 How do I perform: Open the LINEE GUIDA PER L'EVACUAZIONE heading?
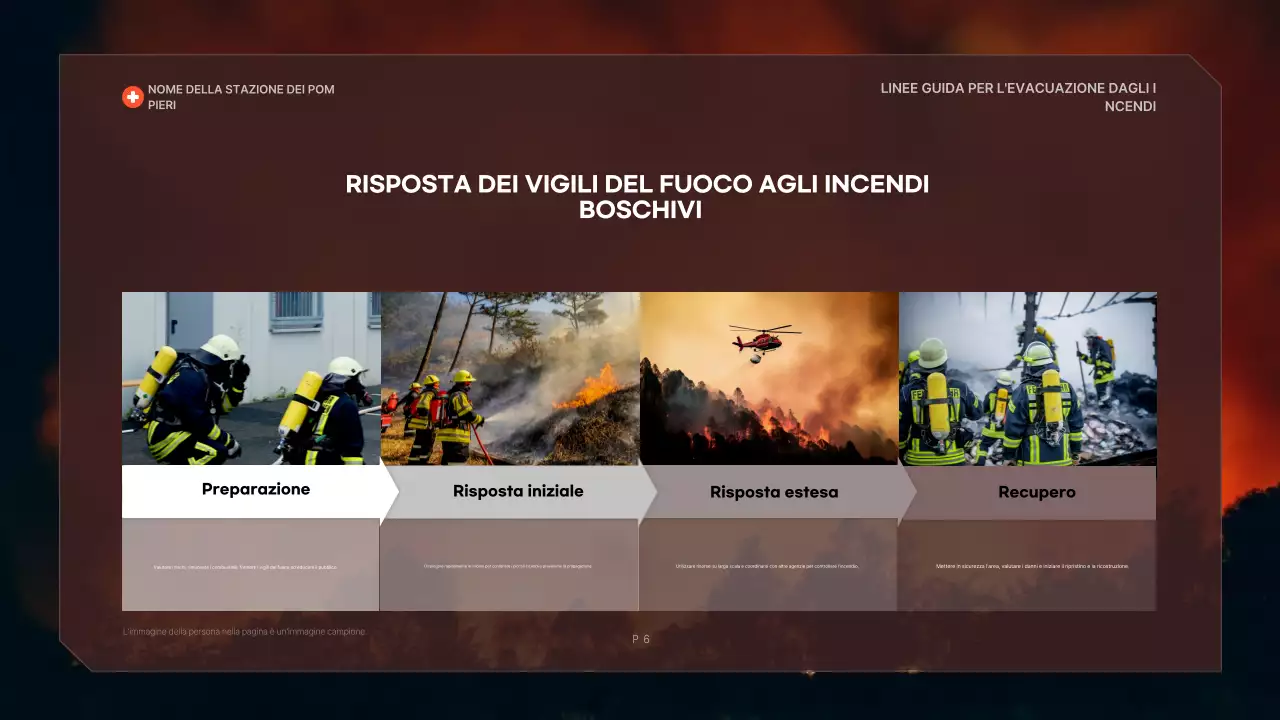click(1018, 97)
